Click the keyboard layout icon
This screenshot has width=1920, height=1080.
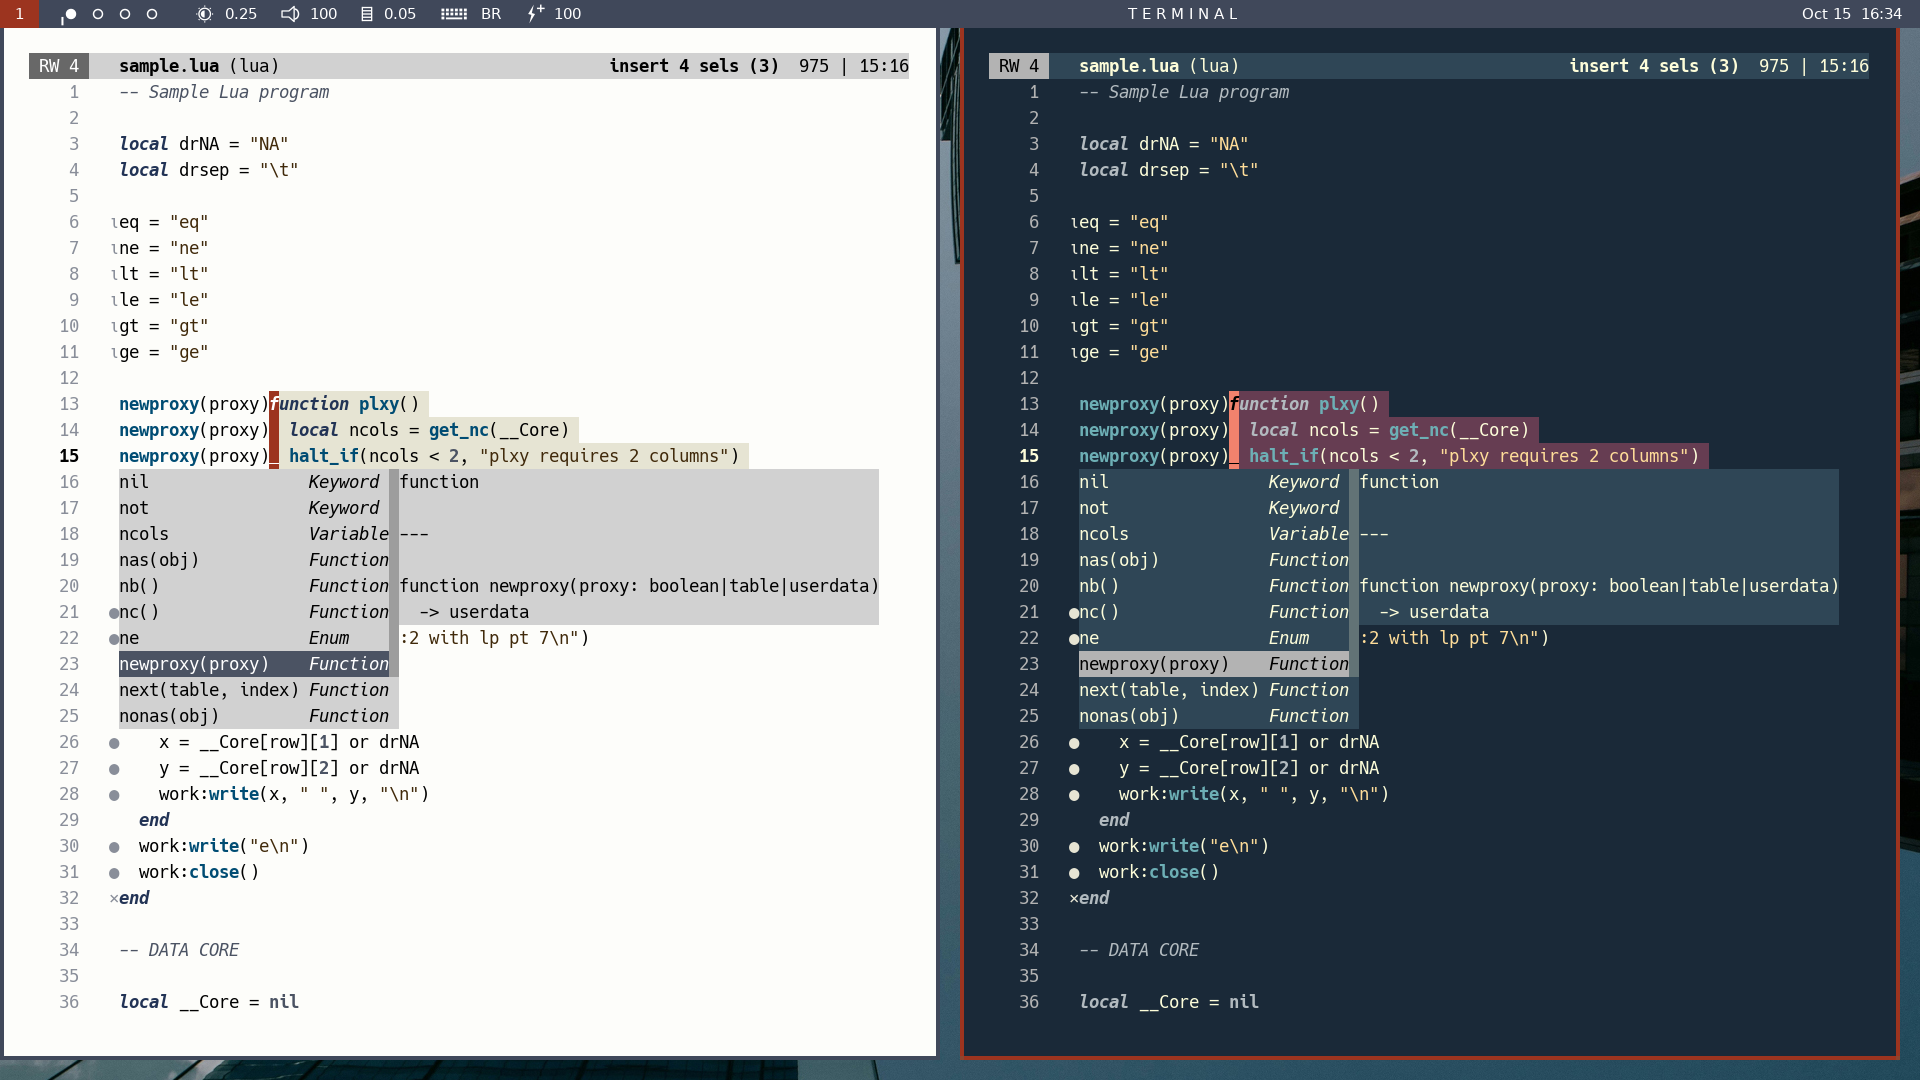(454, 14)
